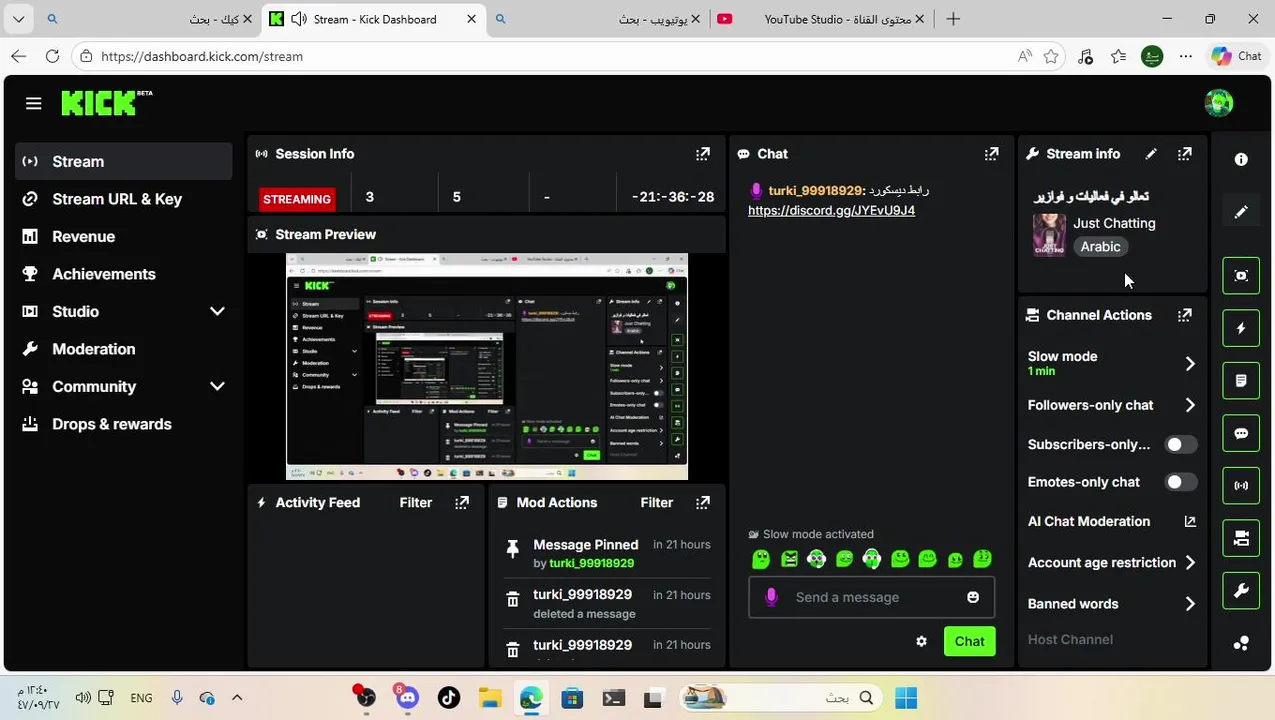1275x720 pixels.
Task: Expand the Studio sidebar section
Action: (x=217, y=311)
